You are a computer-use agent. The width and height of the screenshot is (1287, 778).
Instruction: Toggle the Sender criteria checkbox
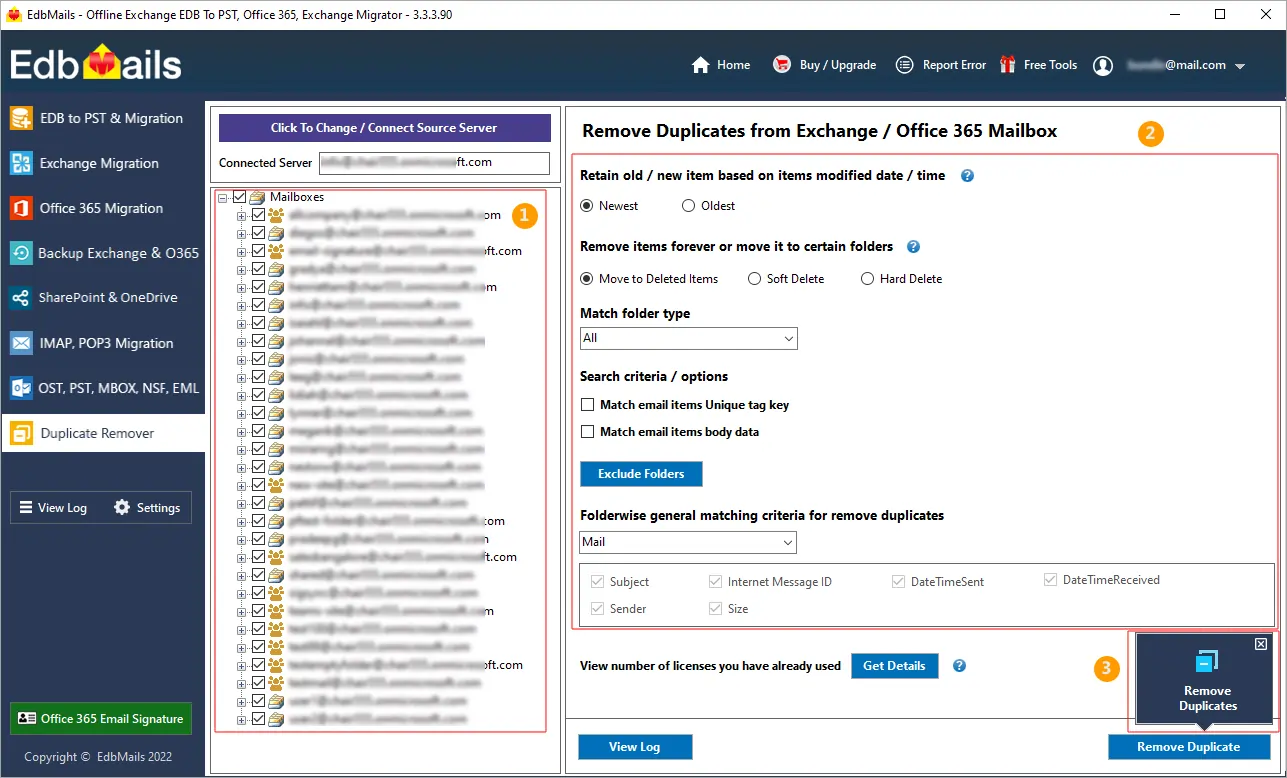597,609
